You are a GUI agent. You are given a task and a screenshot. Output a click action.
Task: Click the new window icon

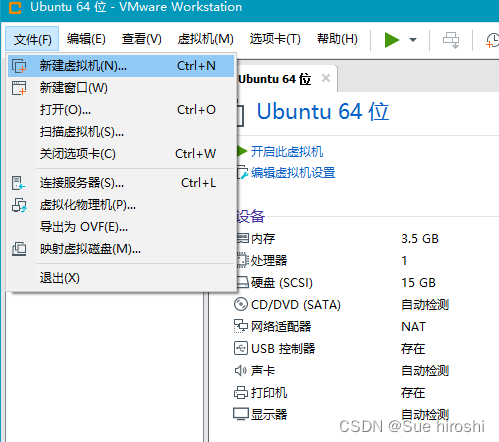click(19, 88)
